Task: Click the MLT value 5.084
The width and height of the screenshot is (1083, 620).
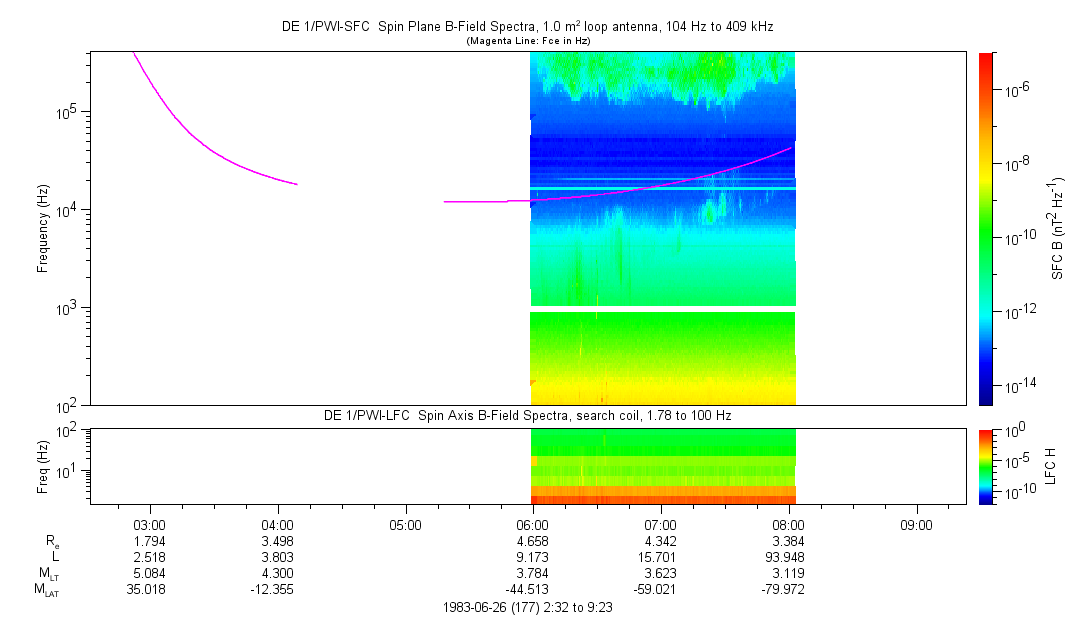Action: pyautogui.click(x=150, y=573)
